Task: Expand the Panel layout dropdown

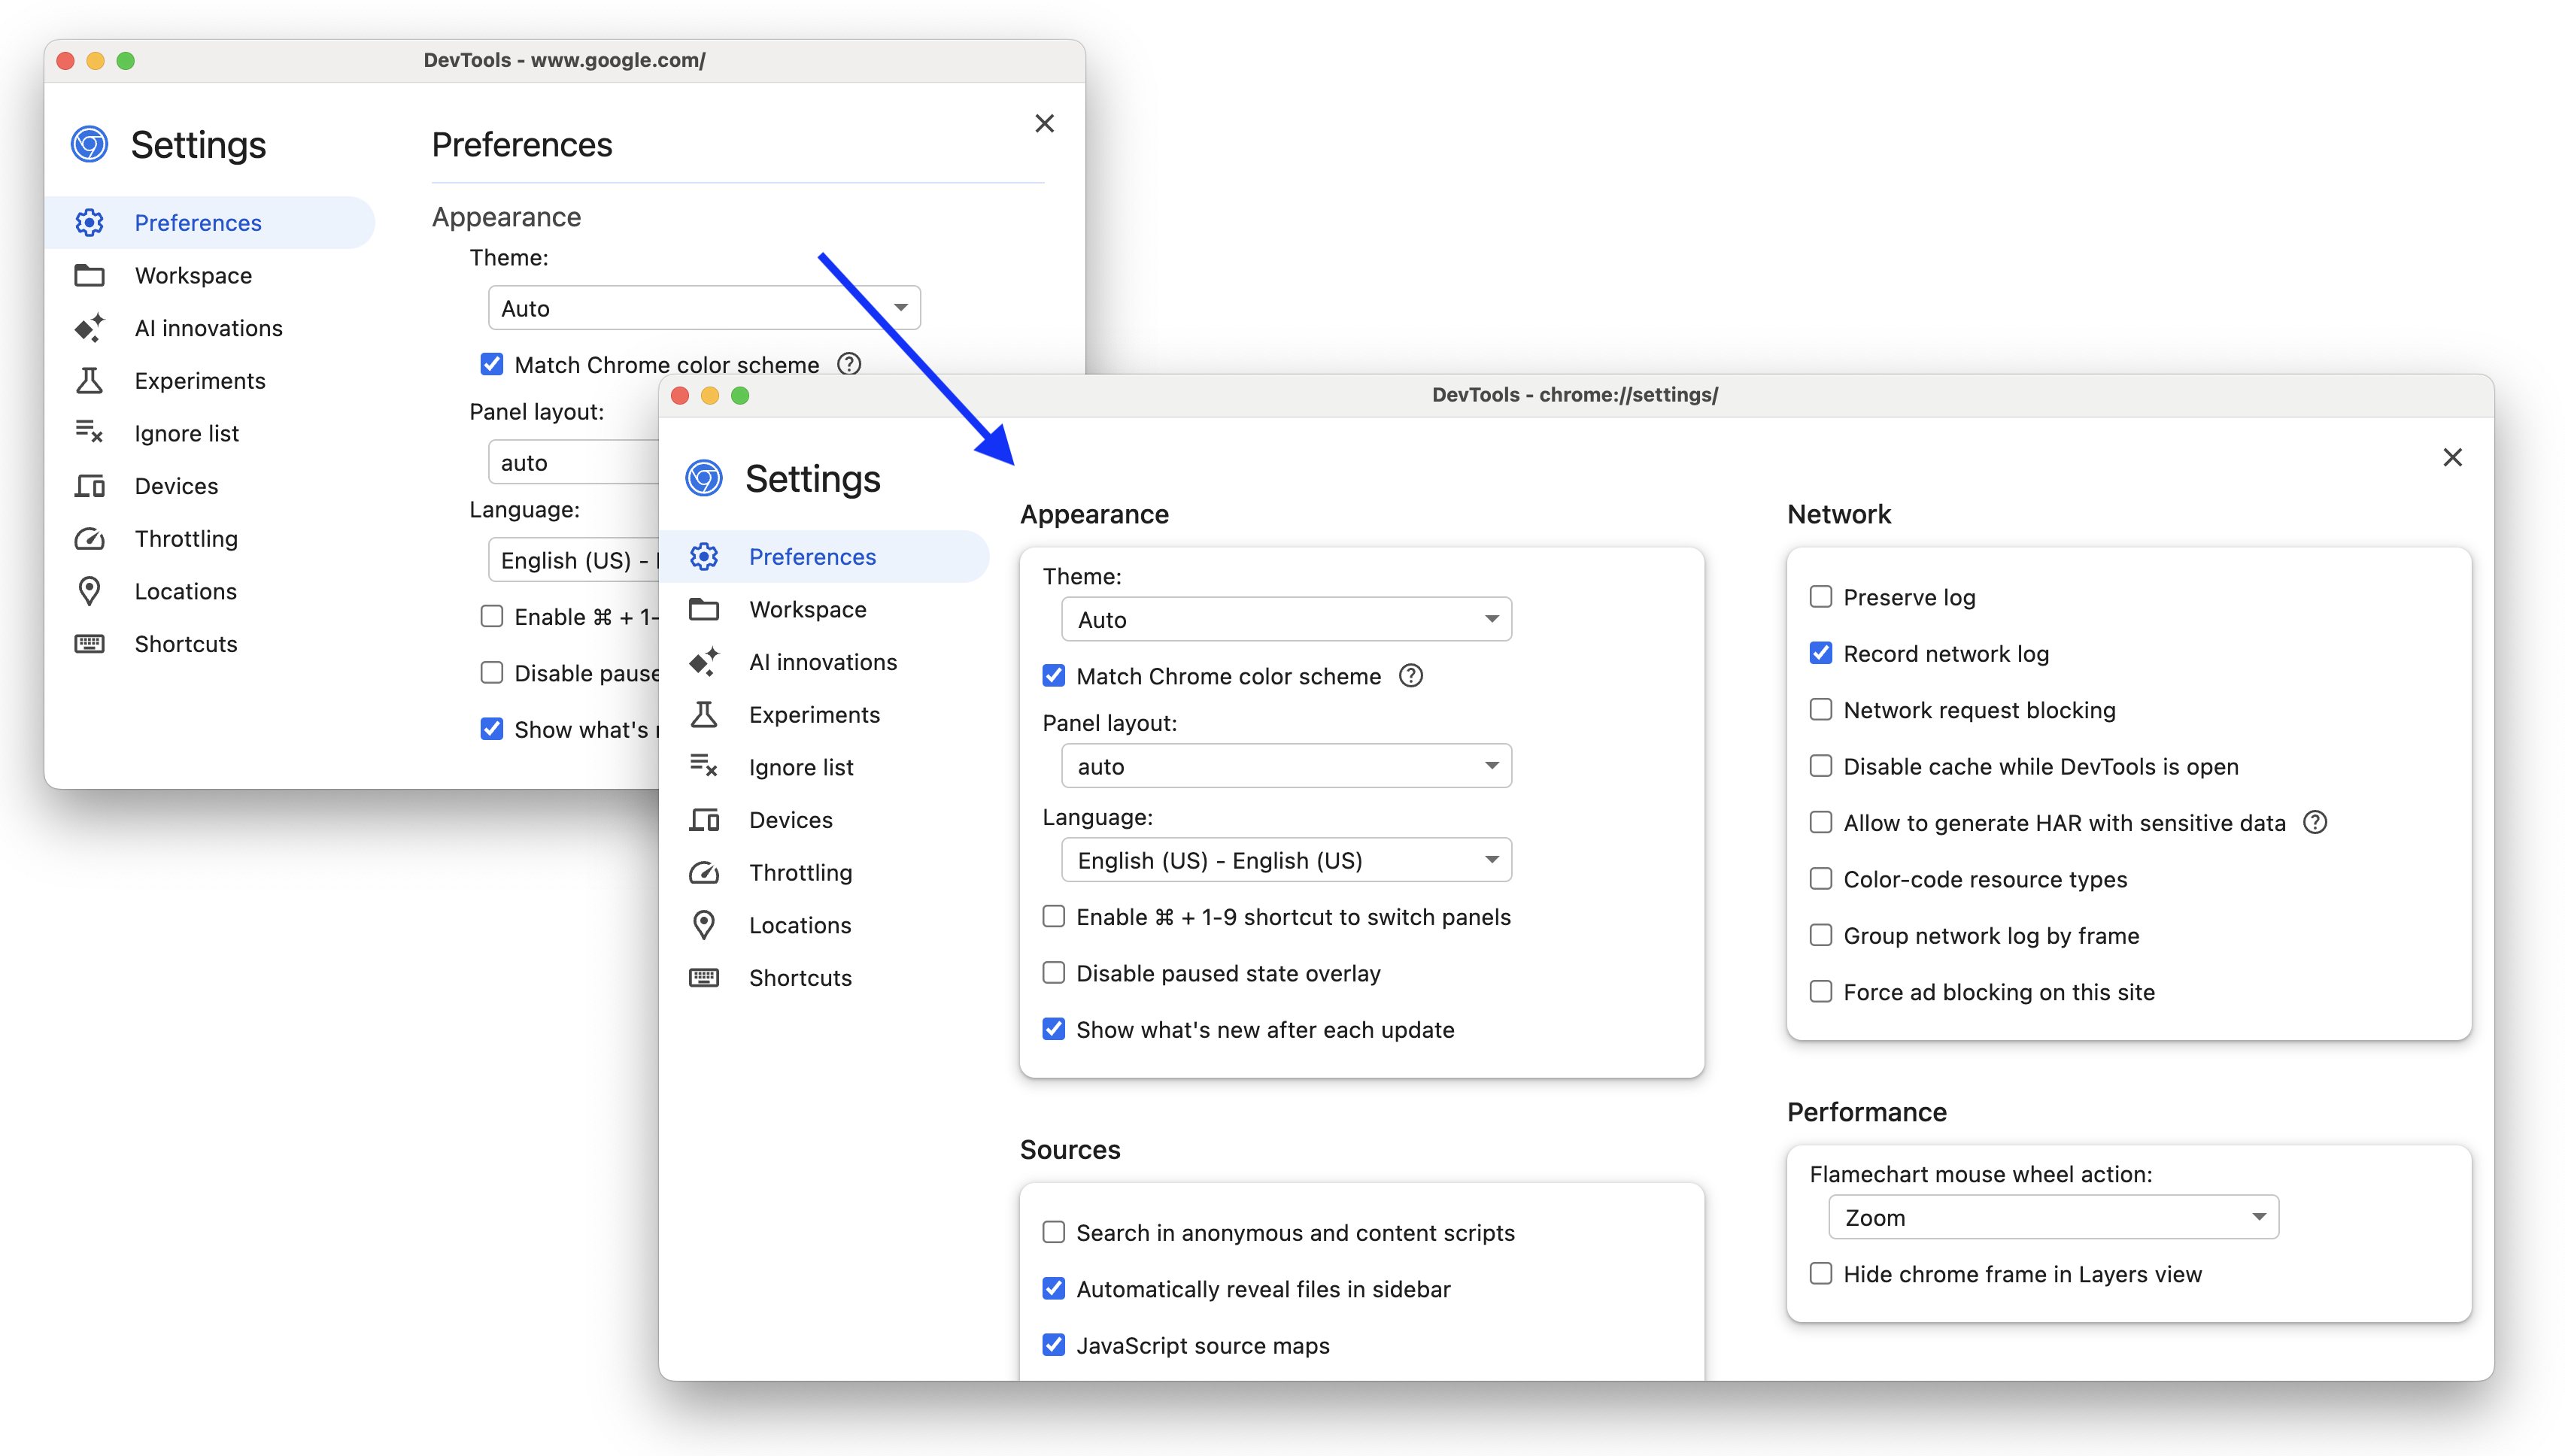Action: tap(1284, 764)
